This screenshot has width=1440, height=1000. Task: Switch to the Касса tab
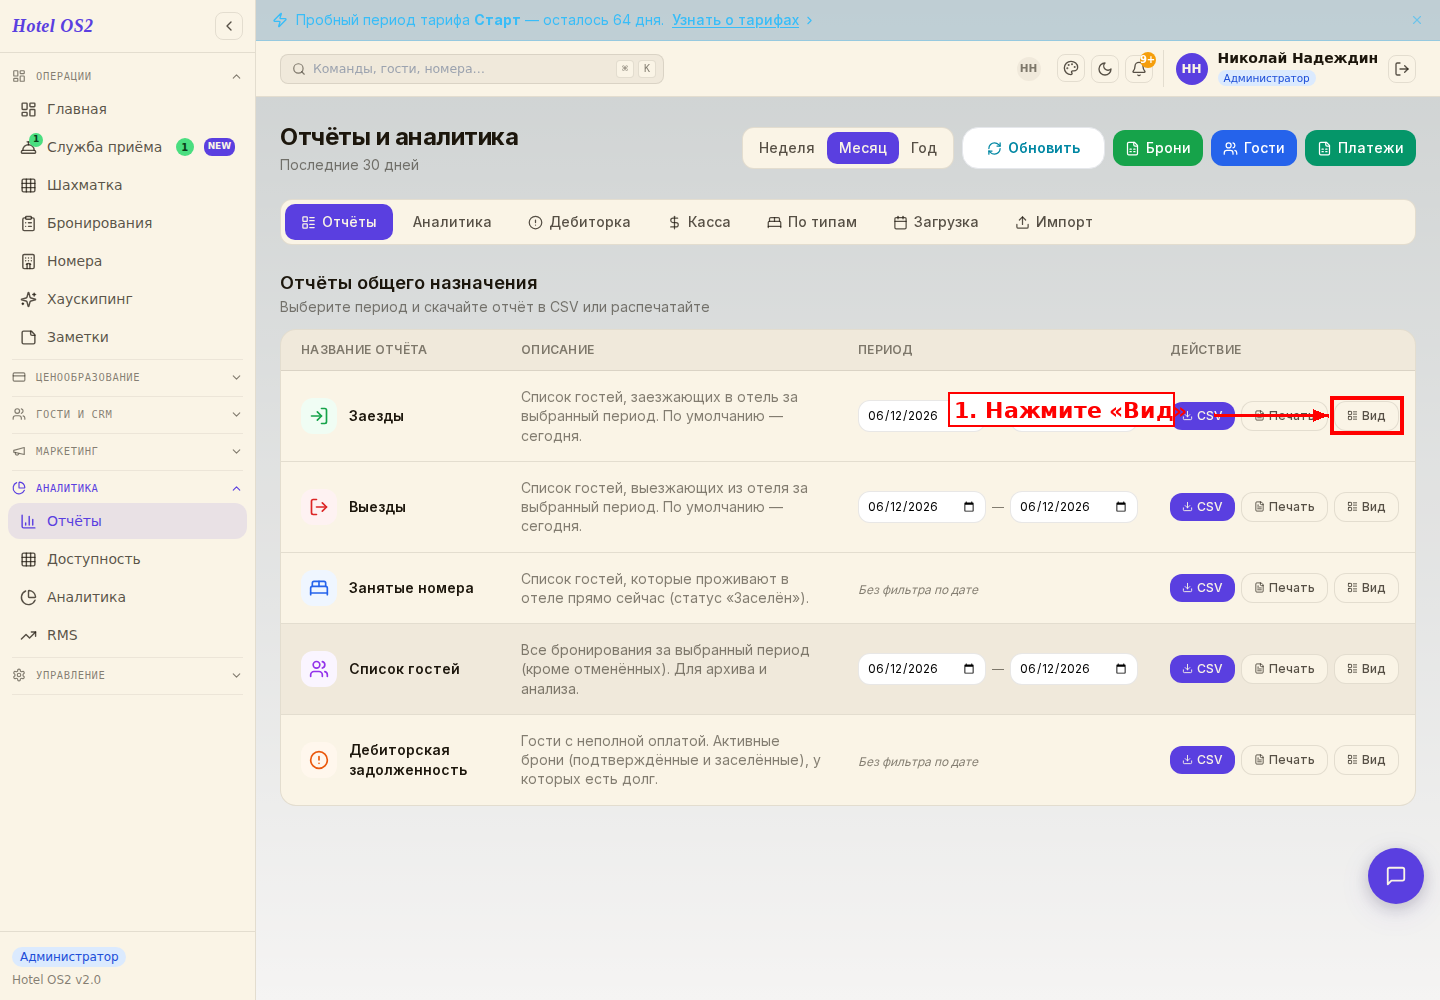pyautogui.click(x=699, y=222)
